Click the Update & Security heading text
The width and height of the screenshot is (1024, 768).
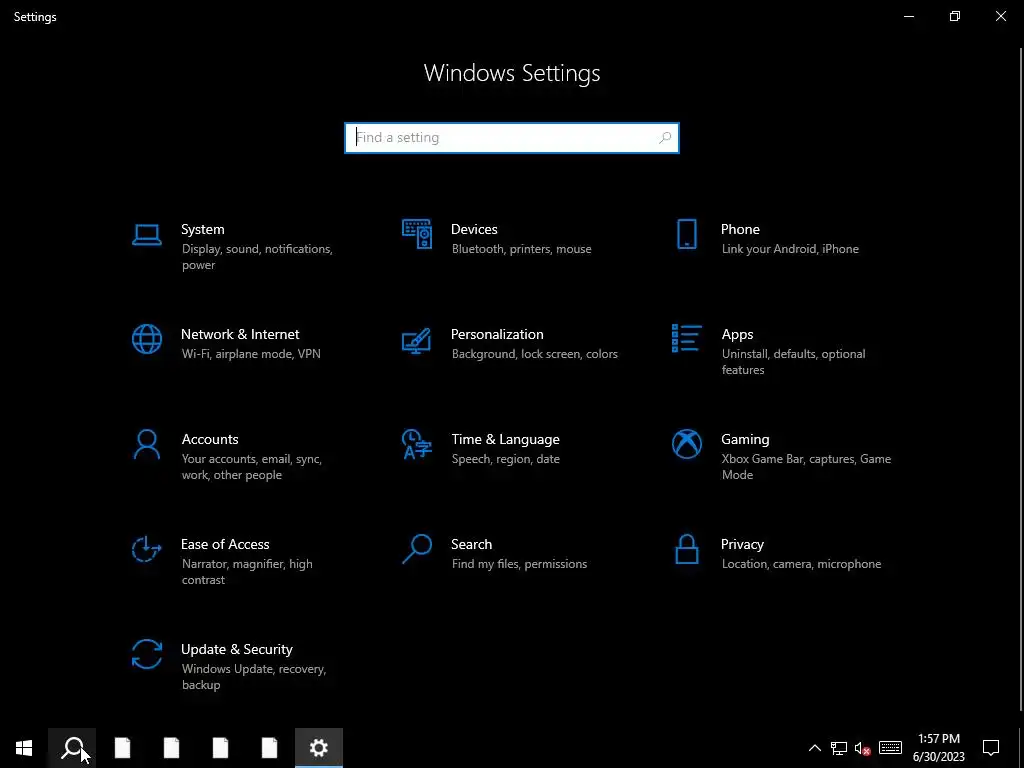click(x=236, y=650)
